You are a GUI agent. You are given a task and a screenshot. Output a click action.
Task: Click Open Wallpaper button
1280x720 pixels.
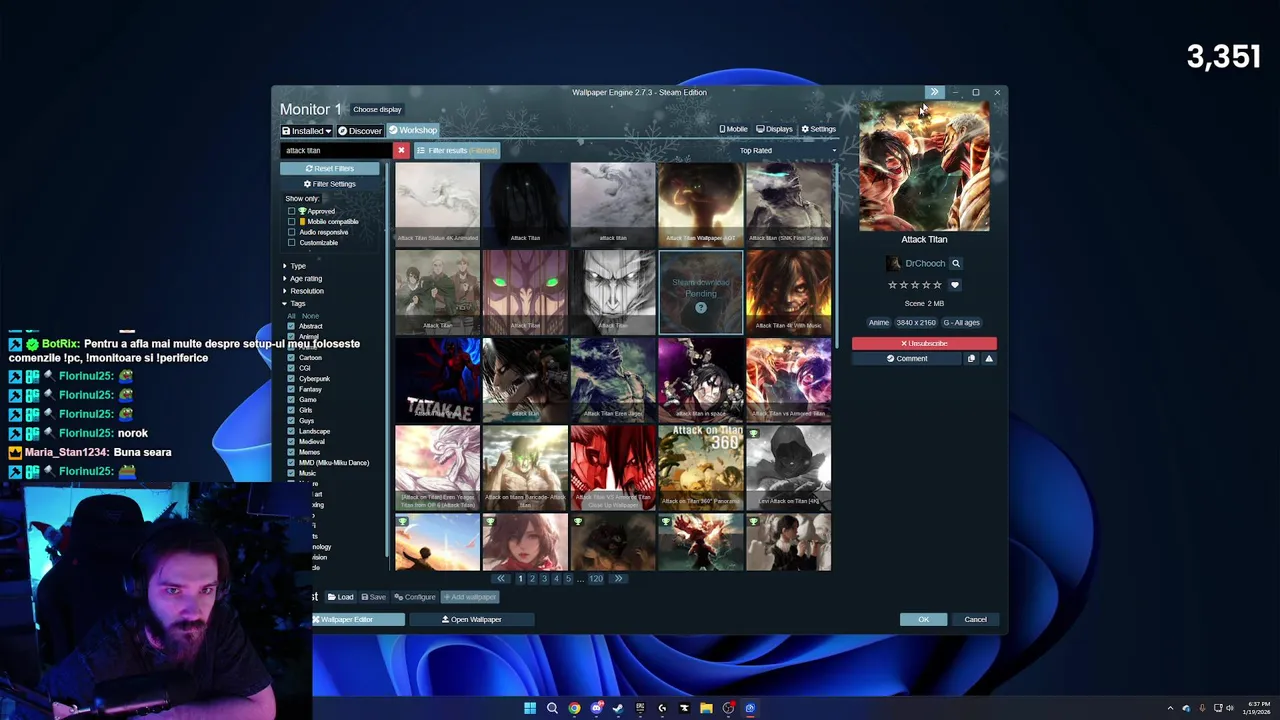[x=471, y=619]
